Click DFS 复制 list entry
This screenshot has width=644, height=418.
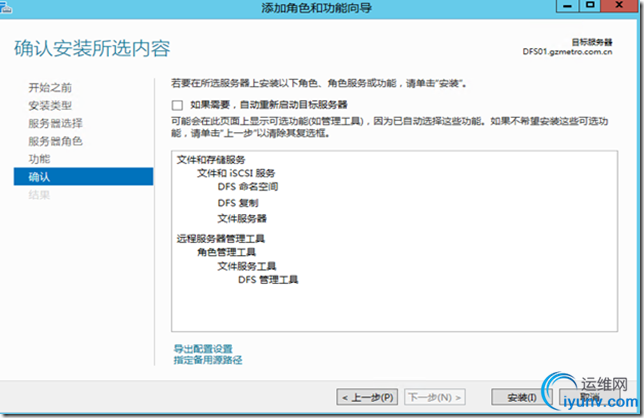(x=238, y=203)
